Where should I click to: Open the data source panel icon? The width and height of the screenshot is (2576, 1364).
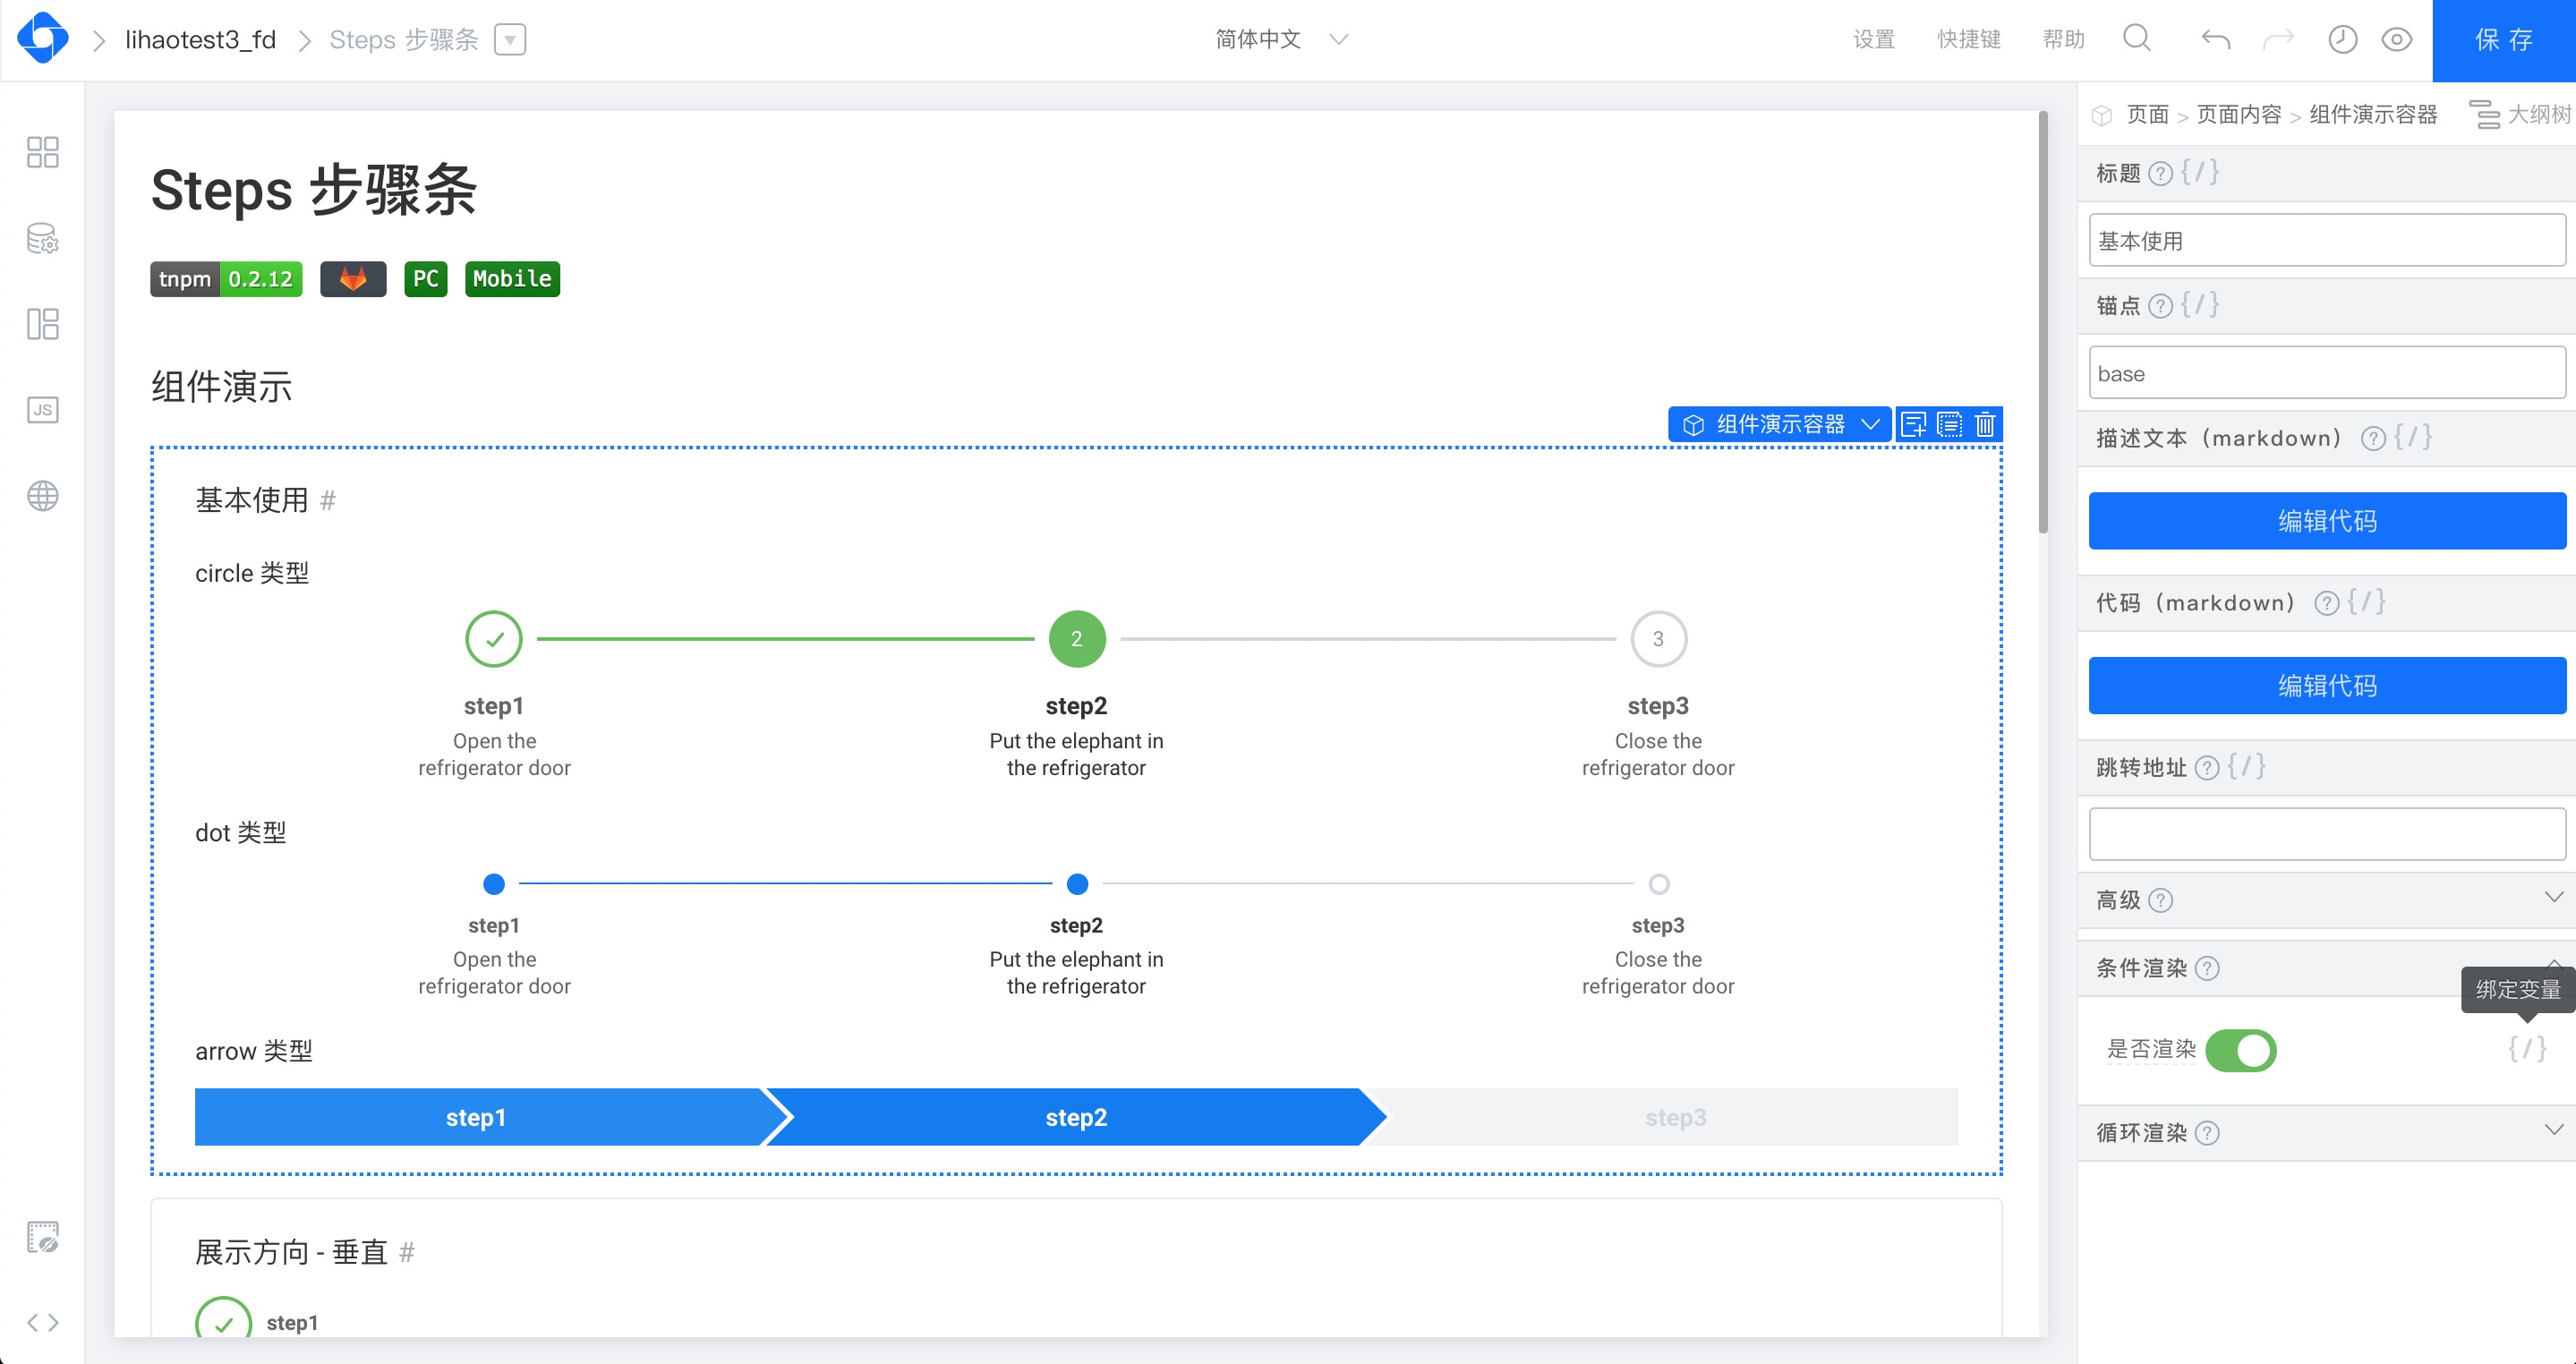click(x=42, y=238)
